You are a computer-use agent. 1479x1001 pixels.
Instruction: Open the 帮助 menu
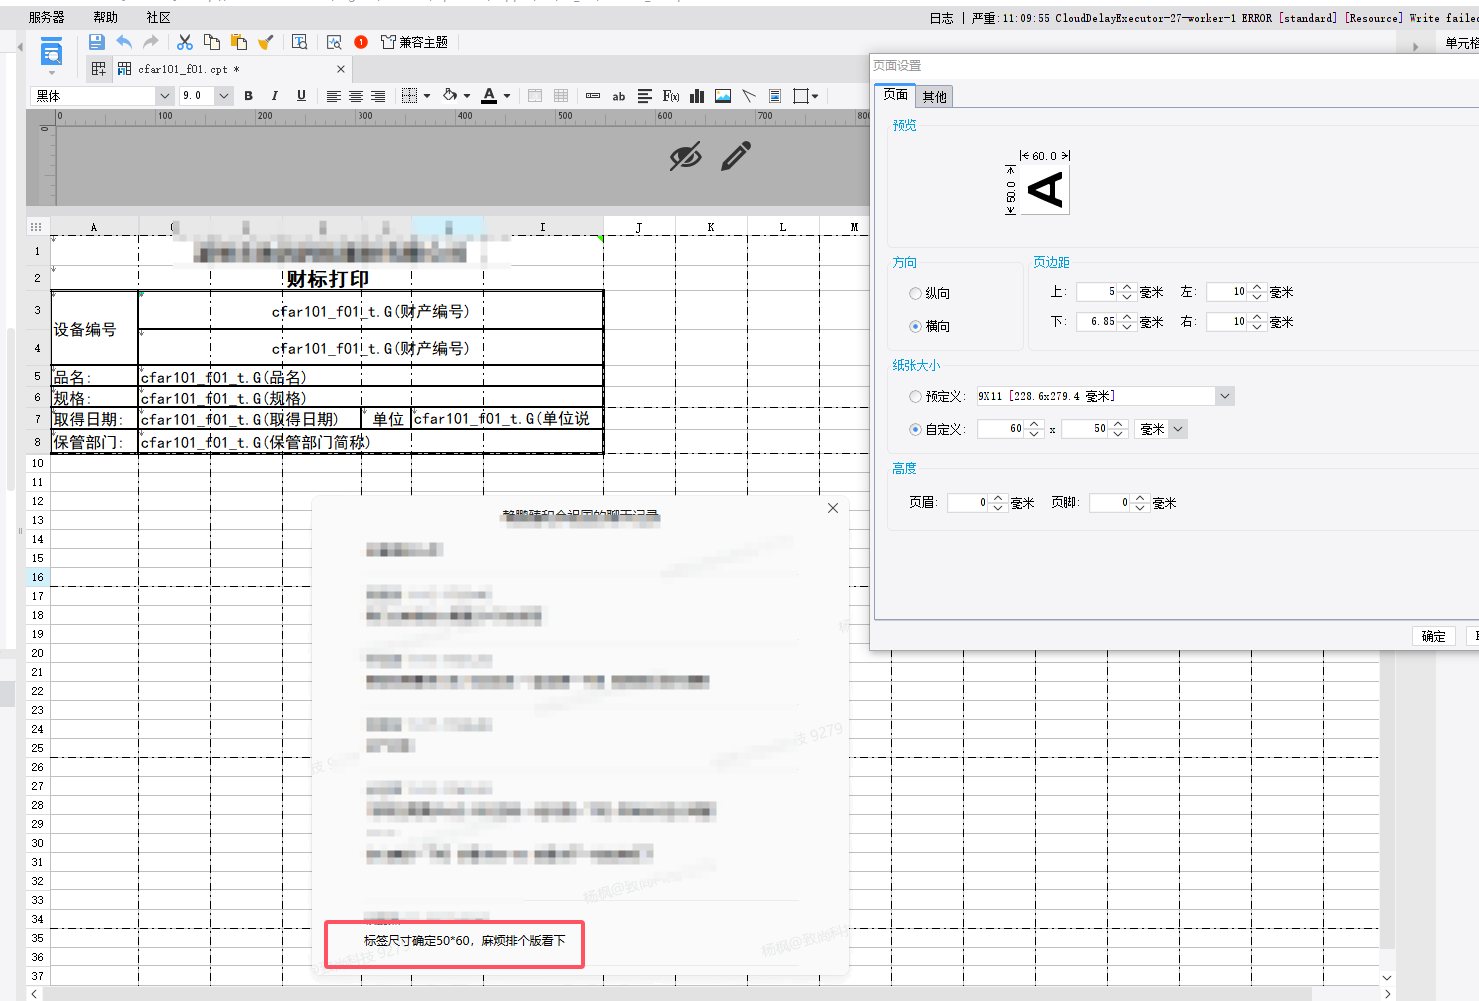coord(105,17)
